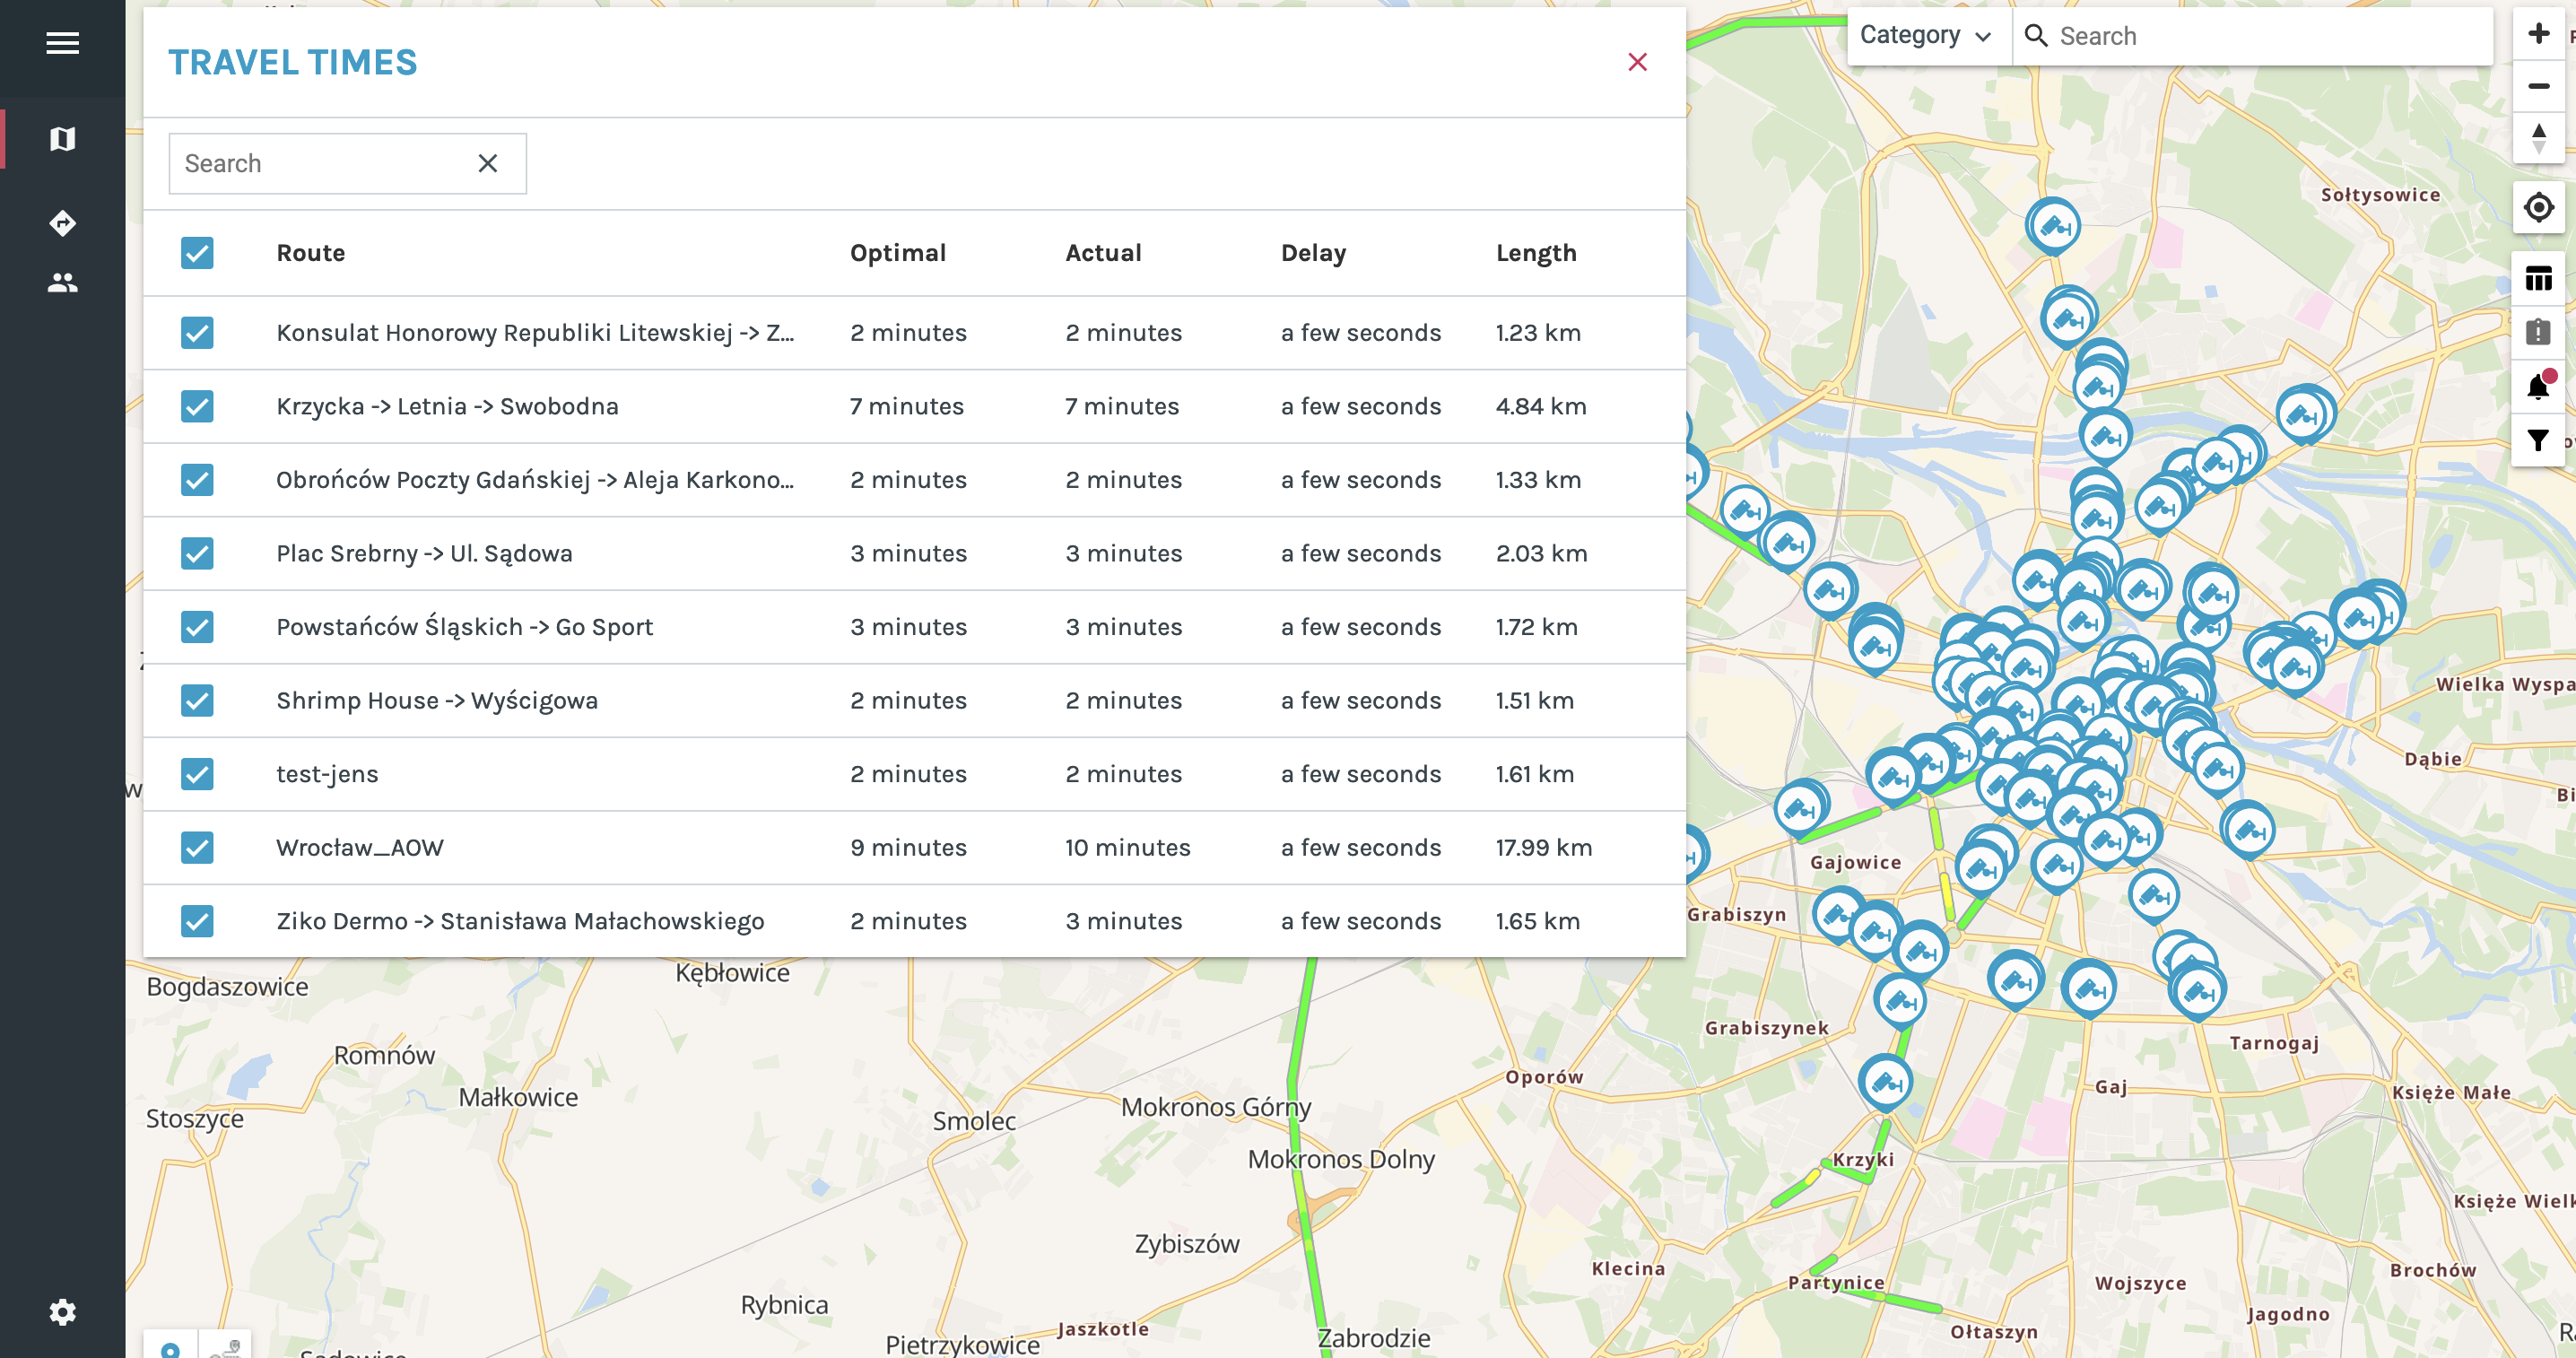Click camera marker near Sołtysowice top
Image resolution: width=2576 pixels, height=1358 pixels.
[x=2053, y=226]
